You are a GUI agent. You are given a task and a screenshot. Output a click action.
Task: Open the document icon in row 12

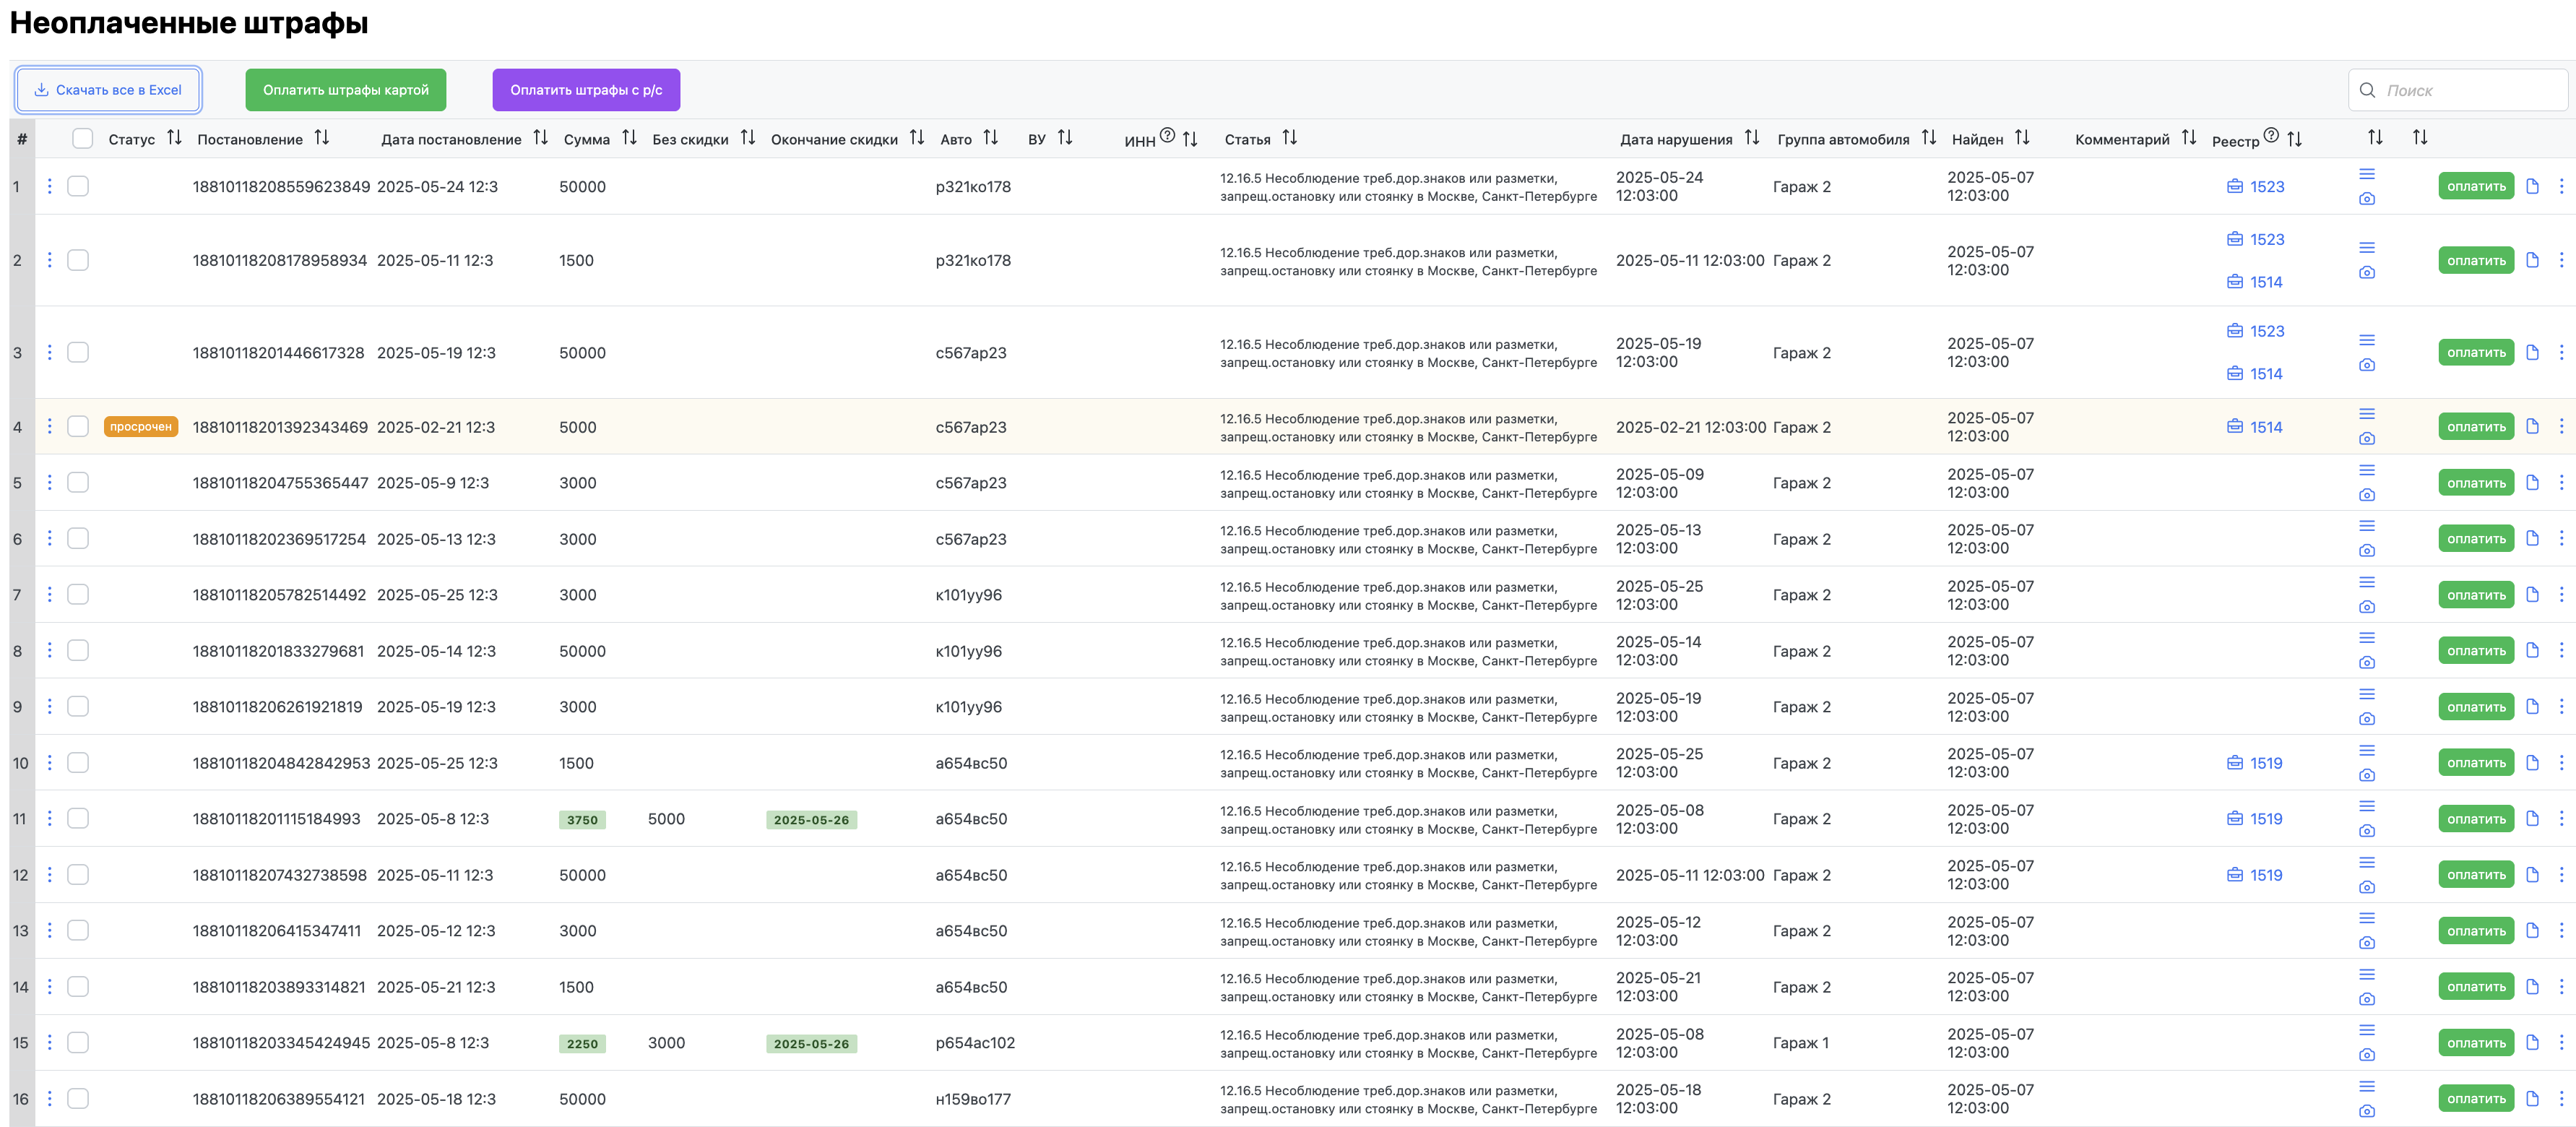click(2532, 874)
